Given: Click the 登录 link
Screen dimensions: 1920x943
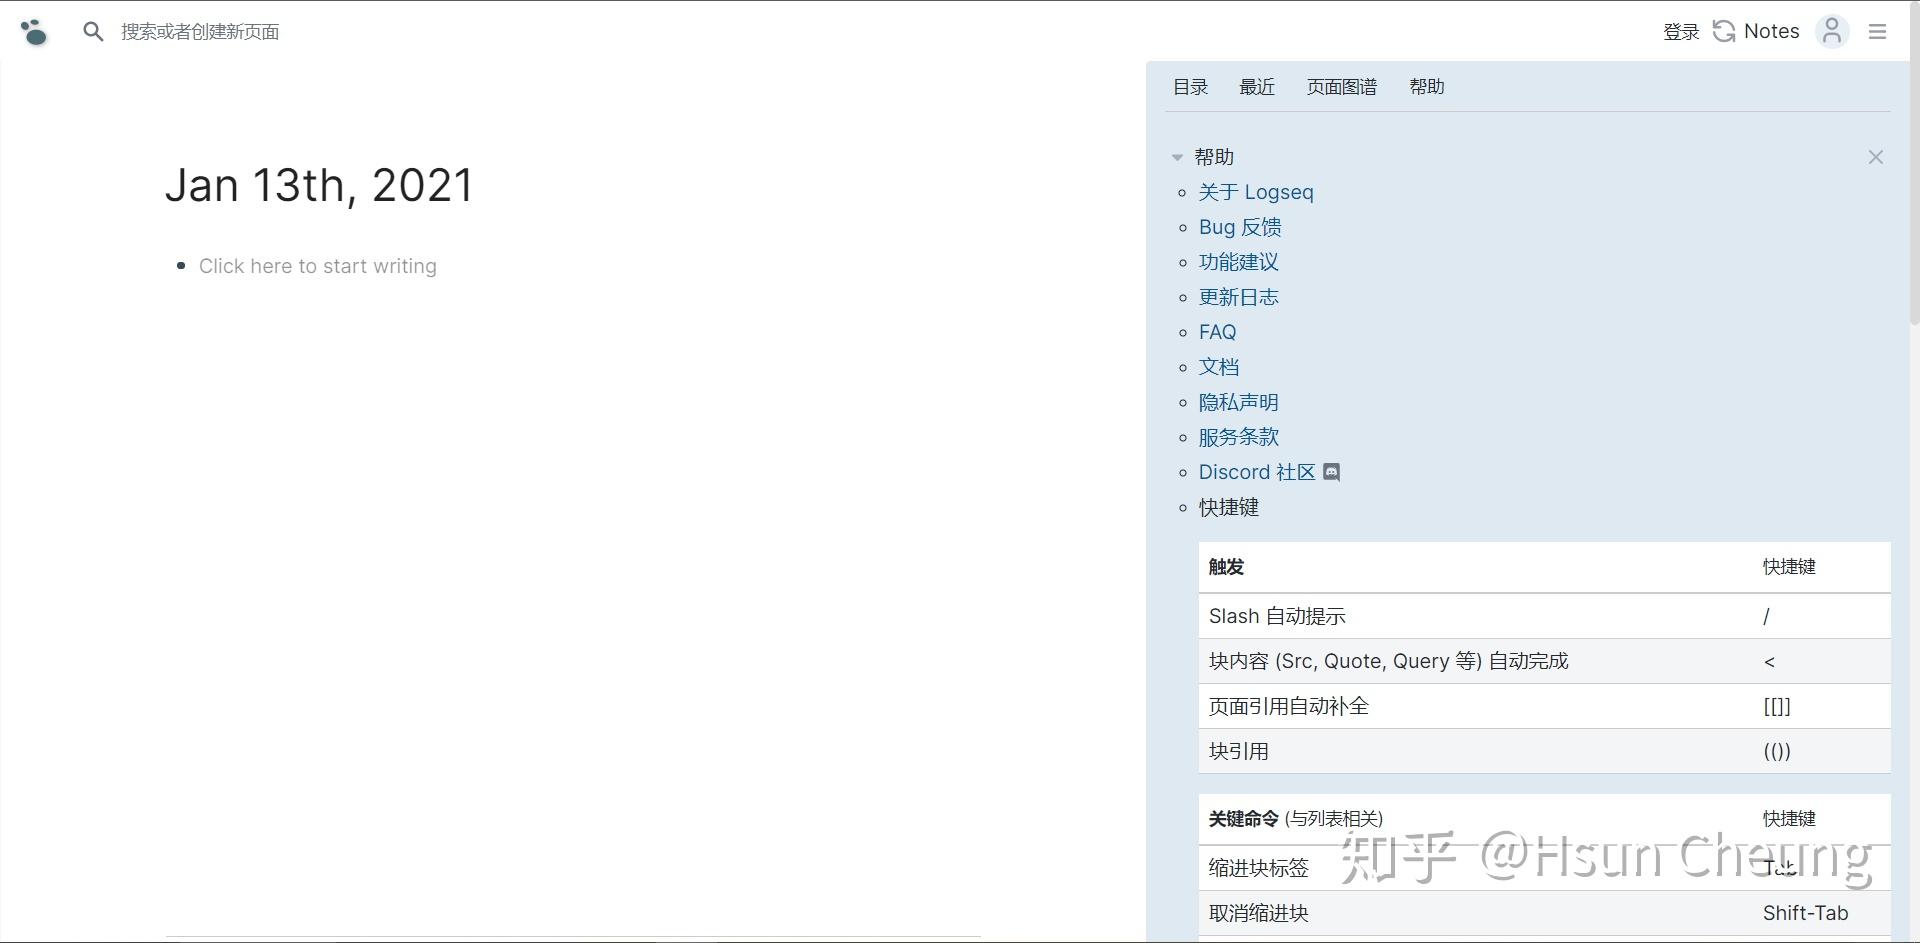Looking at the screenshot, I should [1679, 31].
